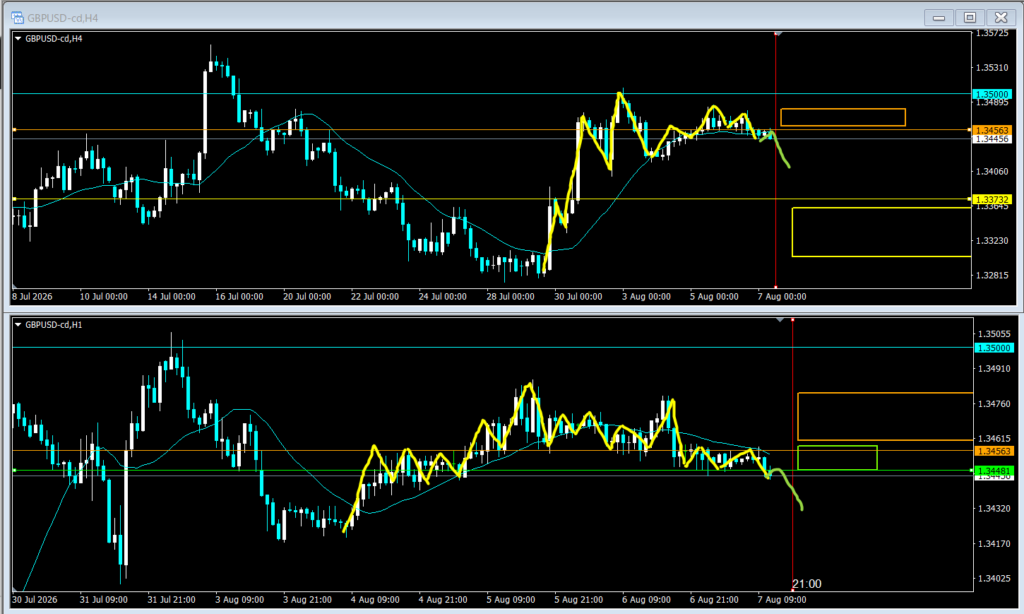Select the green 1.34481 price tag in the H1 chart
Screen dimensions: 1024x614
(x=994, y=470)
